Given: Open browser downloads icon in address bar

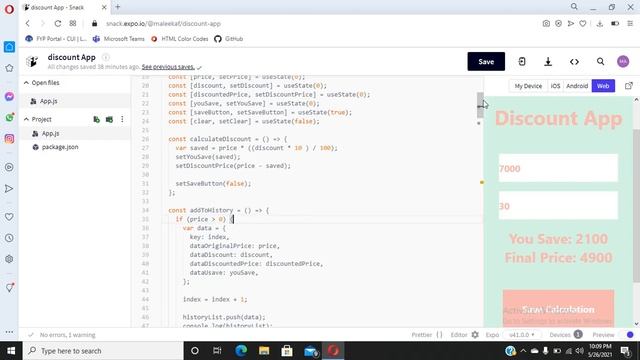Looking at the screenshot, I should (x=600, y=24).
